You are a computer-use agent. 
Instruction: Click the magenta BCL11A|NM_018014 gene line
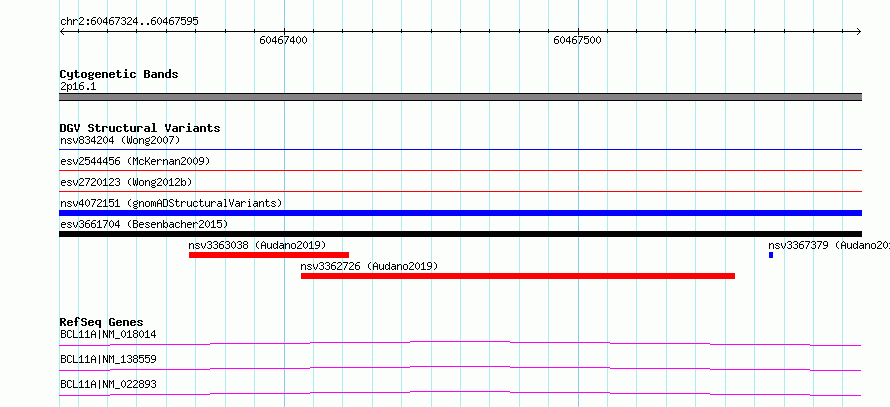[460, 343]
